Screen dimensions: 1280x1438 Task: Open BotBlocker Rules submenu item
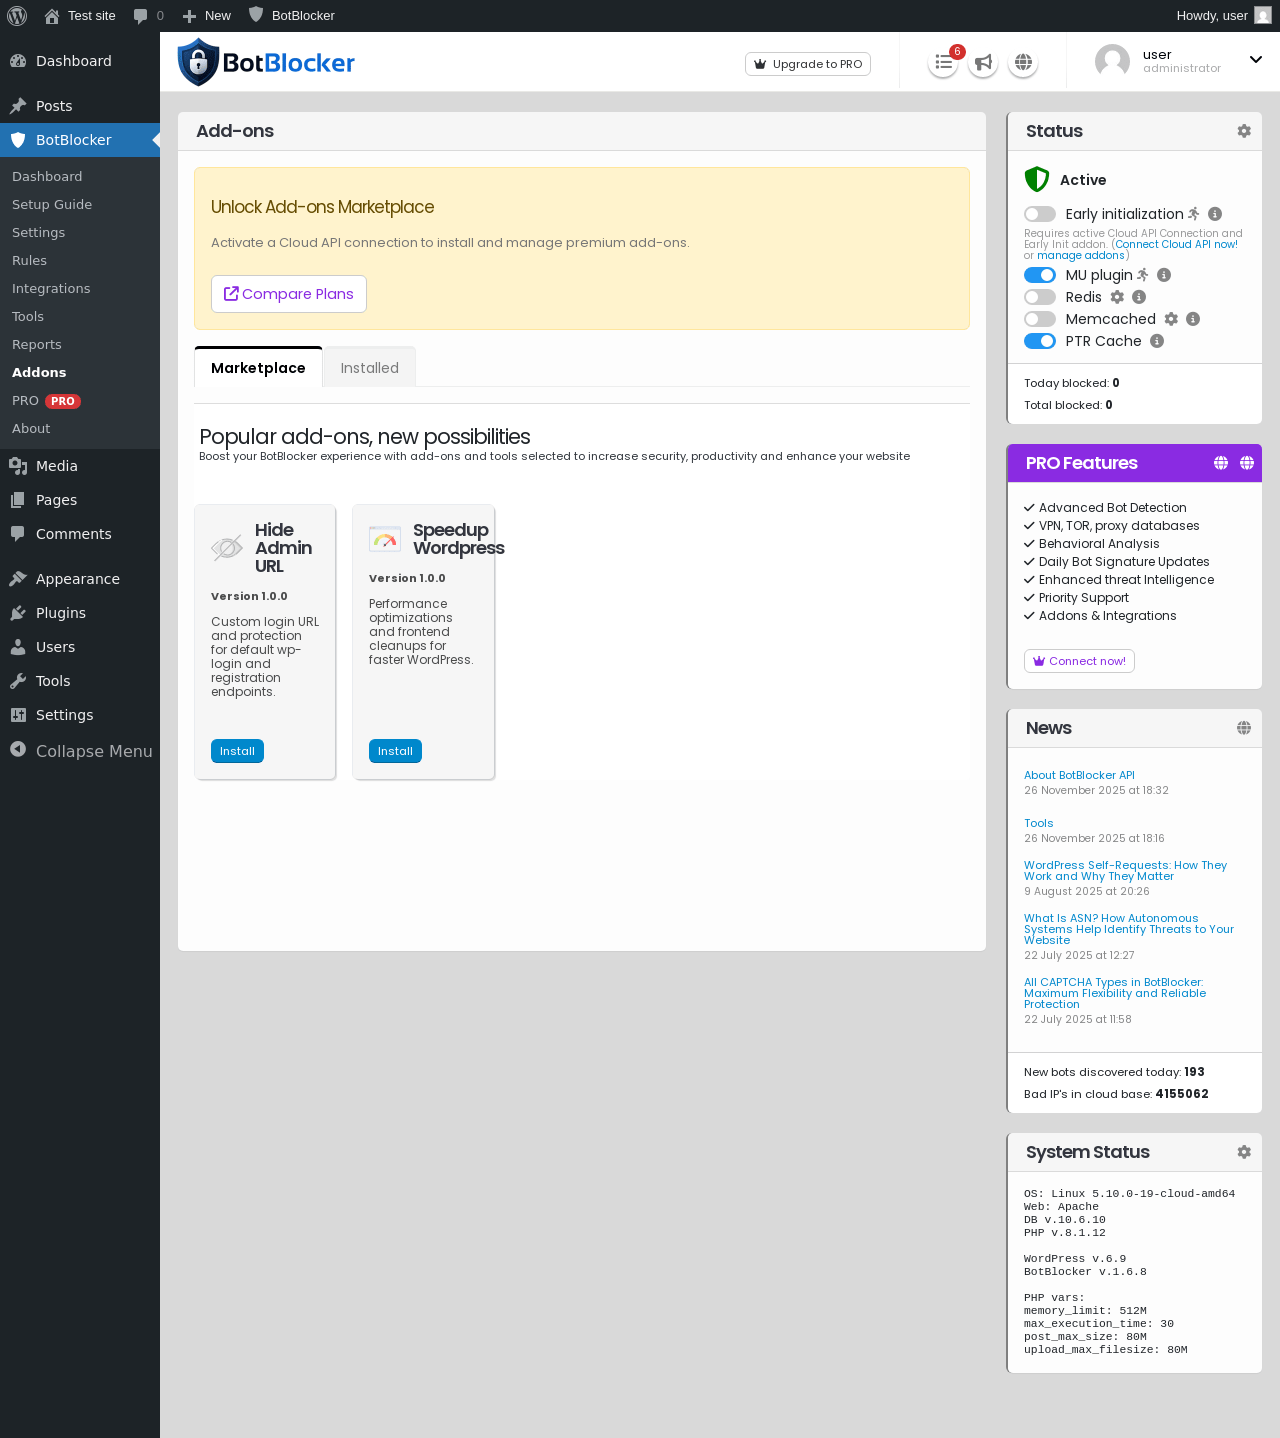(x=29, y=260)
